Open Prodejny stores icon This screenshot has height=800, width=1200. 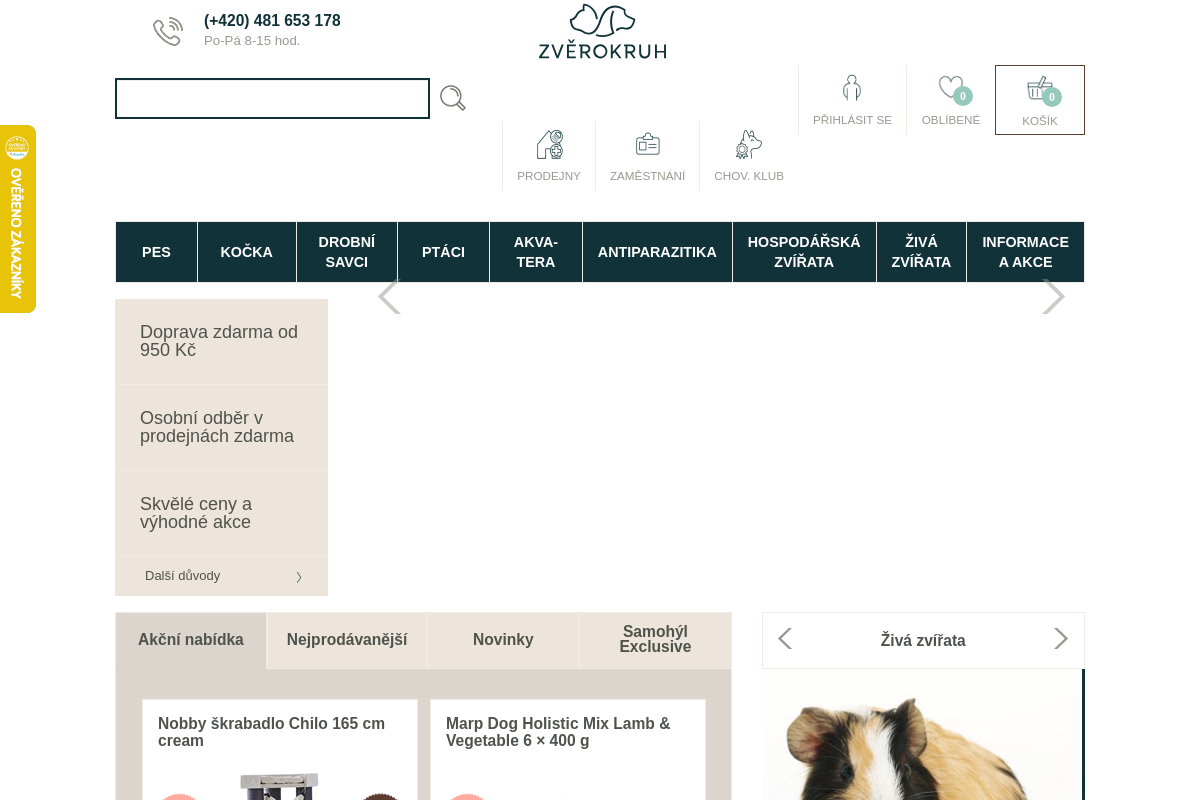550,145
